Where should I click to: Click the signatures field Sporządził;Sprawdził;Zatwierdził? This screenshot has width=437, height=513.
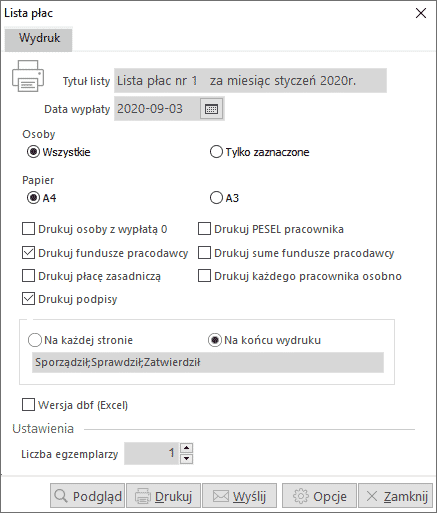pyautogui.click(x=208, y=362)
